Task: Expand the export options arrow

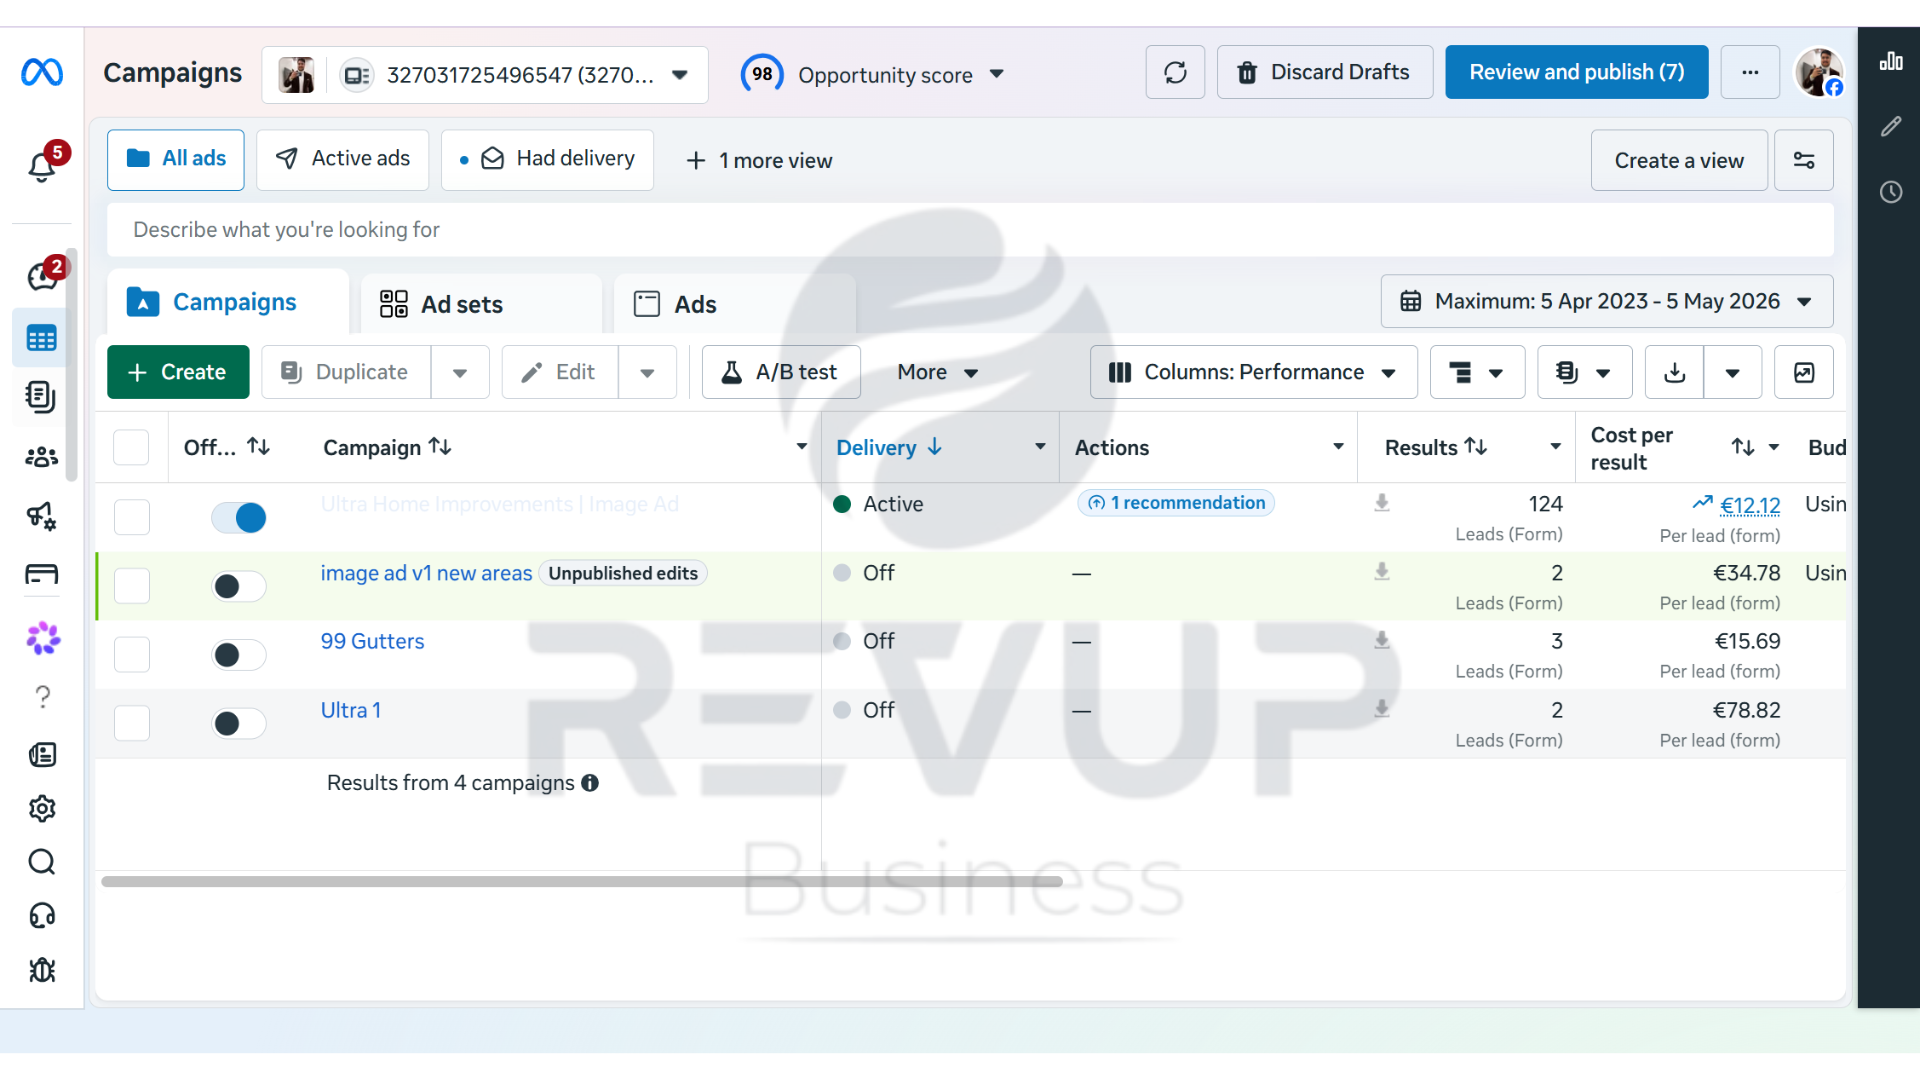Action: coord(1733,372)
